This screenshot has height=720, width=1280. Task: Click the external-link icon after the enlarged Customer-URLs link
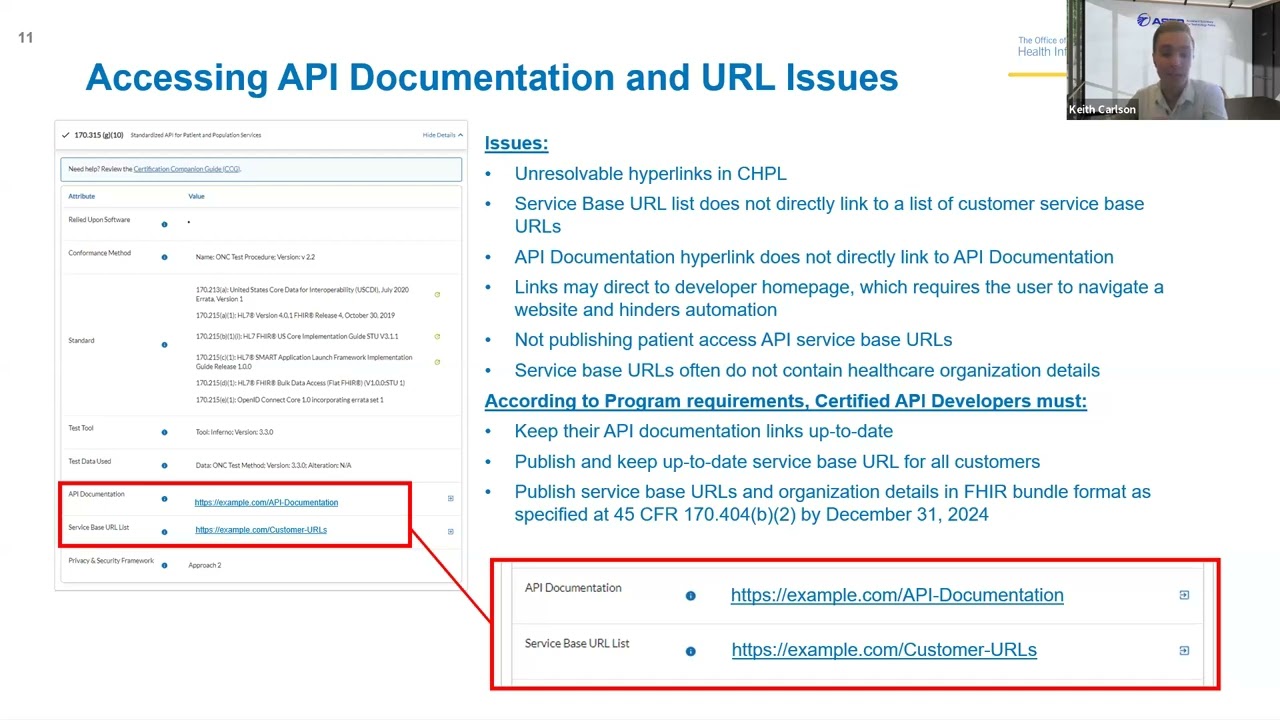coord(1184,651)
